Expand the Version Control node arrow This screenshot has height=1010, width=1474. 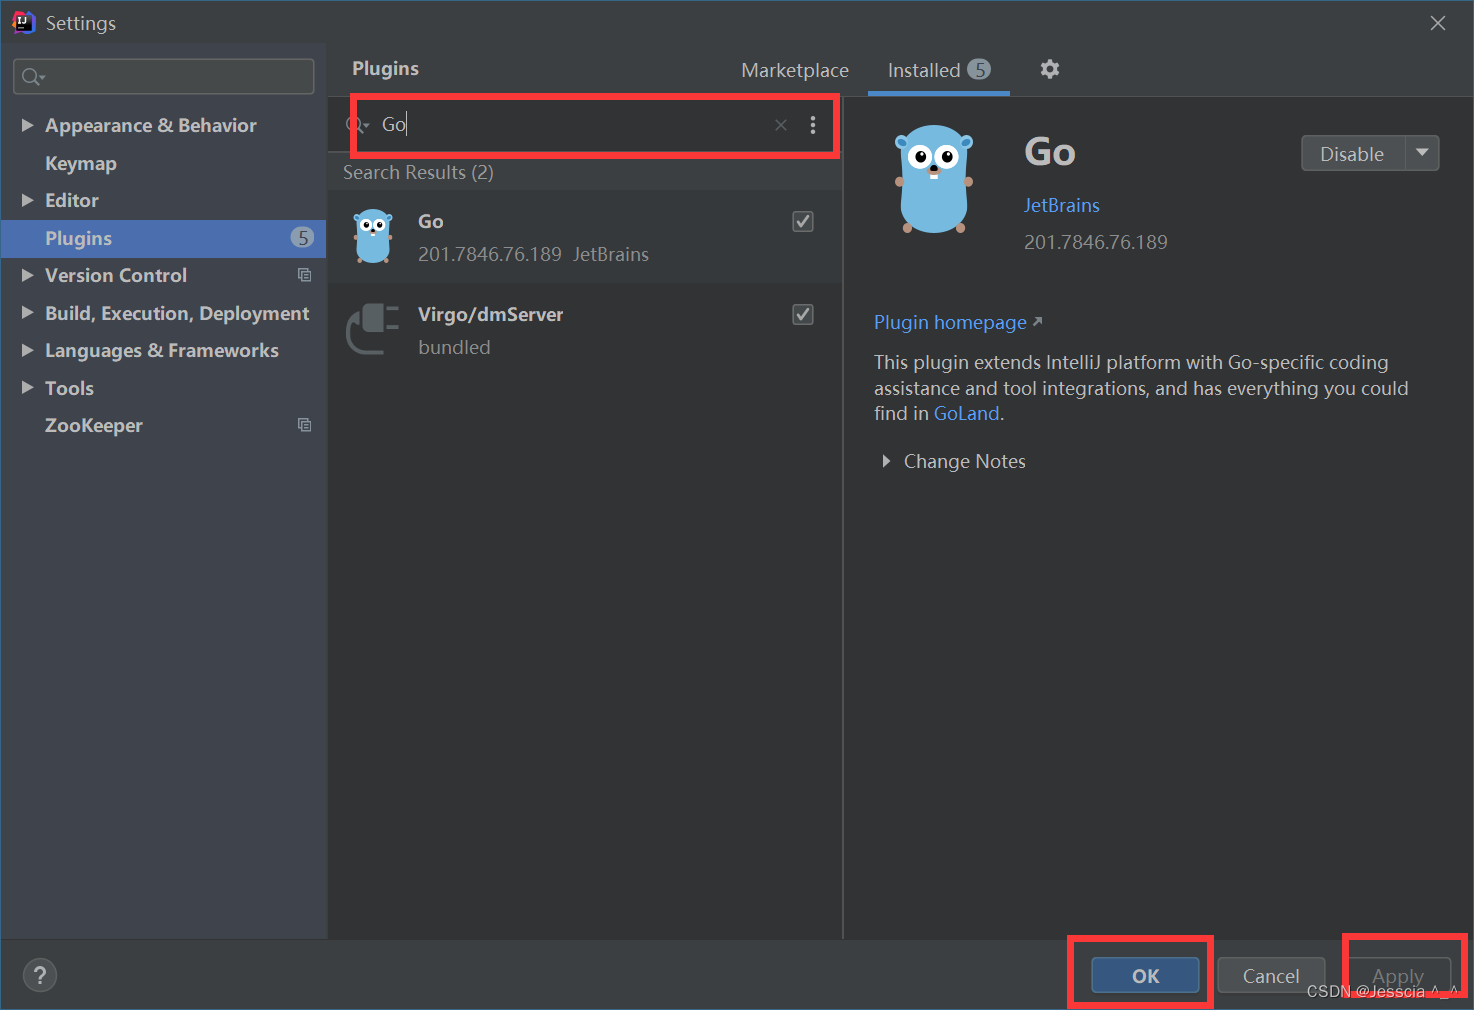[x=28, y=275]
